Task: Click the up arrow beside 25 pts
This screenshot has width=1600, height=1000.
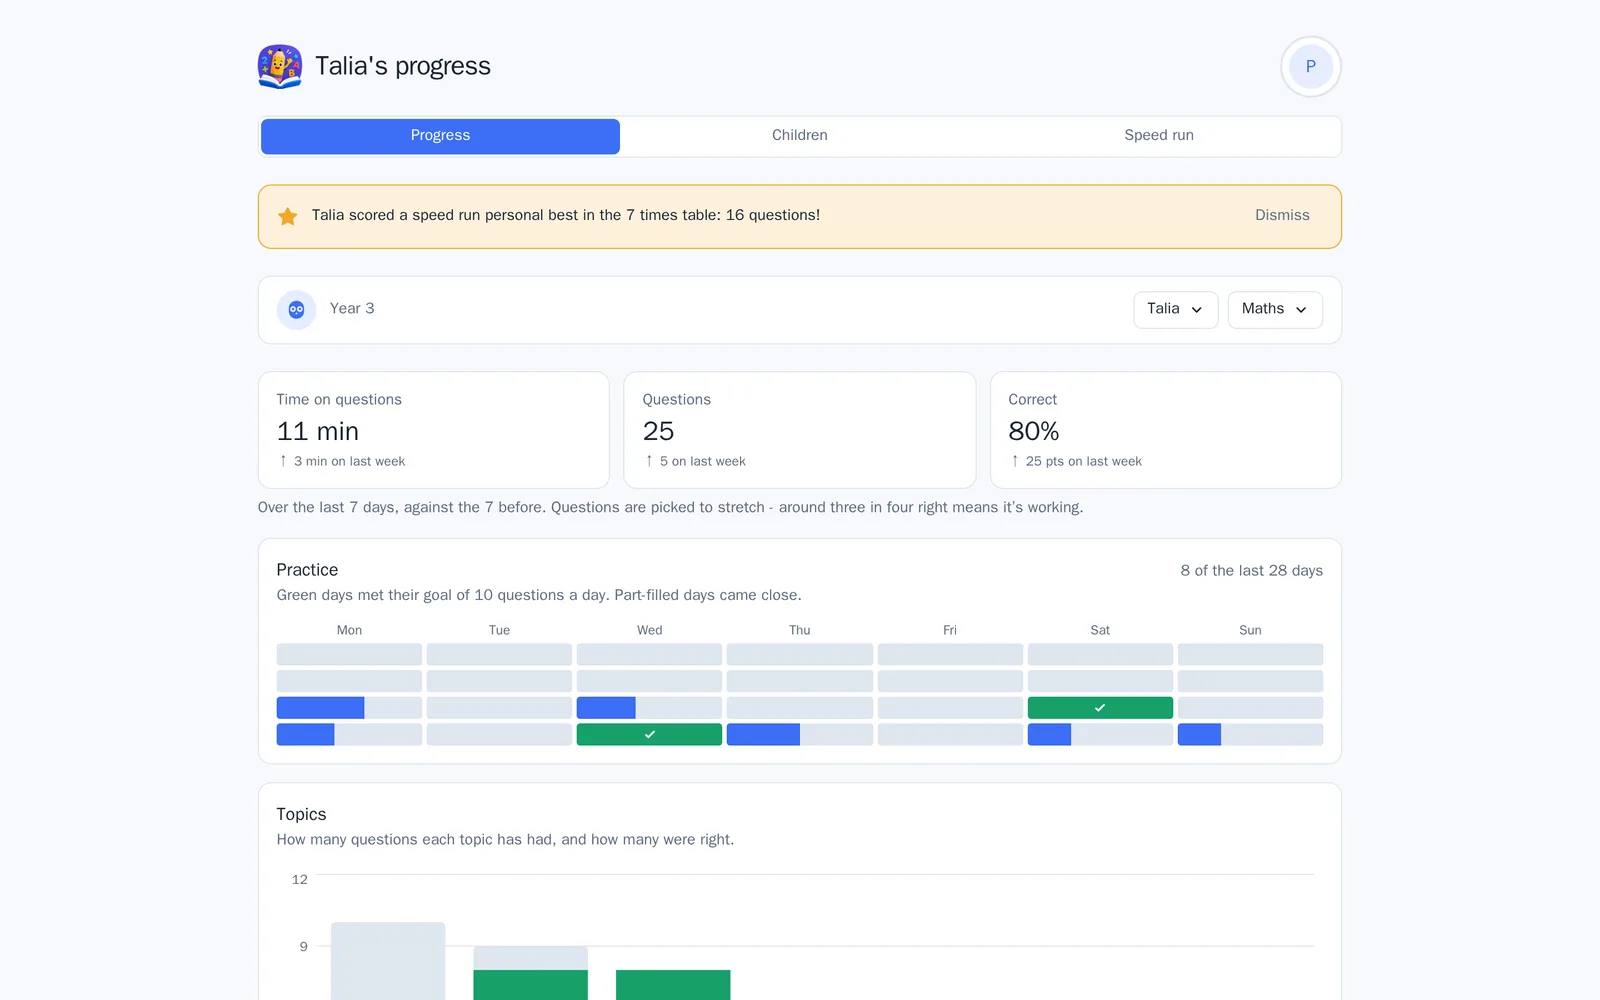Action: point(1015,461)
